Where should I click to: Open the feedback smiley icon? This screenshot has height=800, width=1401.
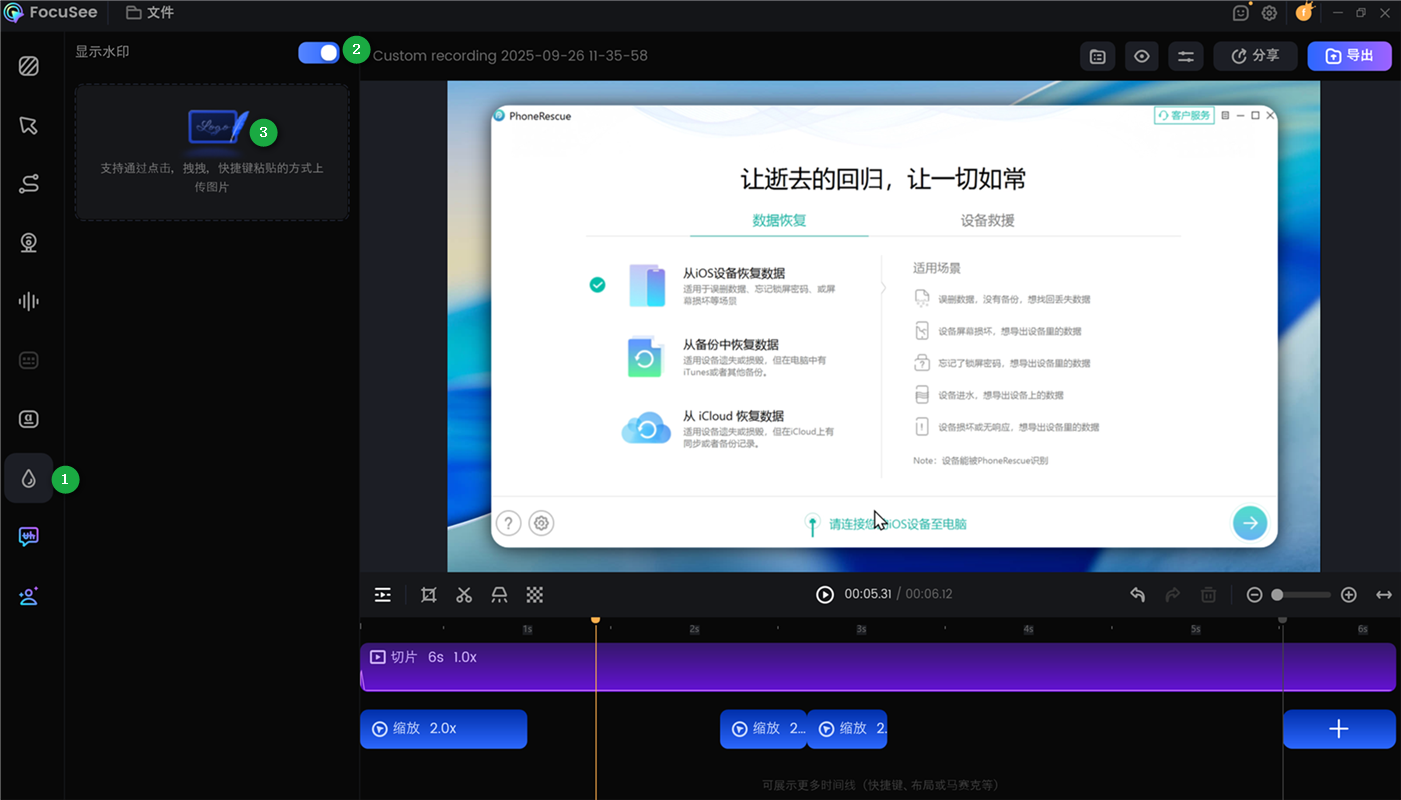(x=1241, y=13)
